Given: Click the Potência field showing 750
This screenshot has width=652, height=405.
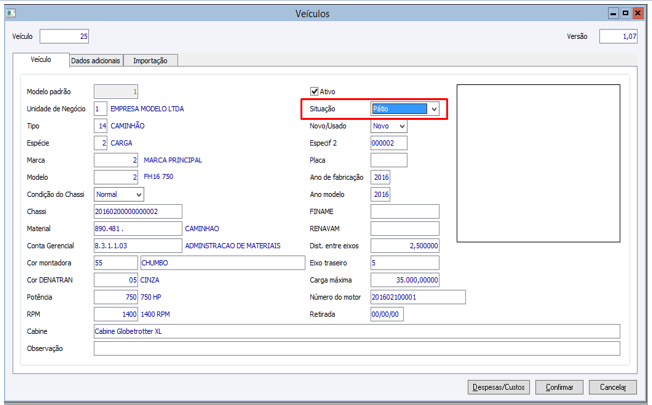Looking at the screenshot, I should pos(116,297).
